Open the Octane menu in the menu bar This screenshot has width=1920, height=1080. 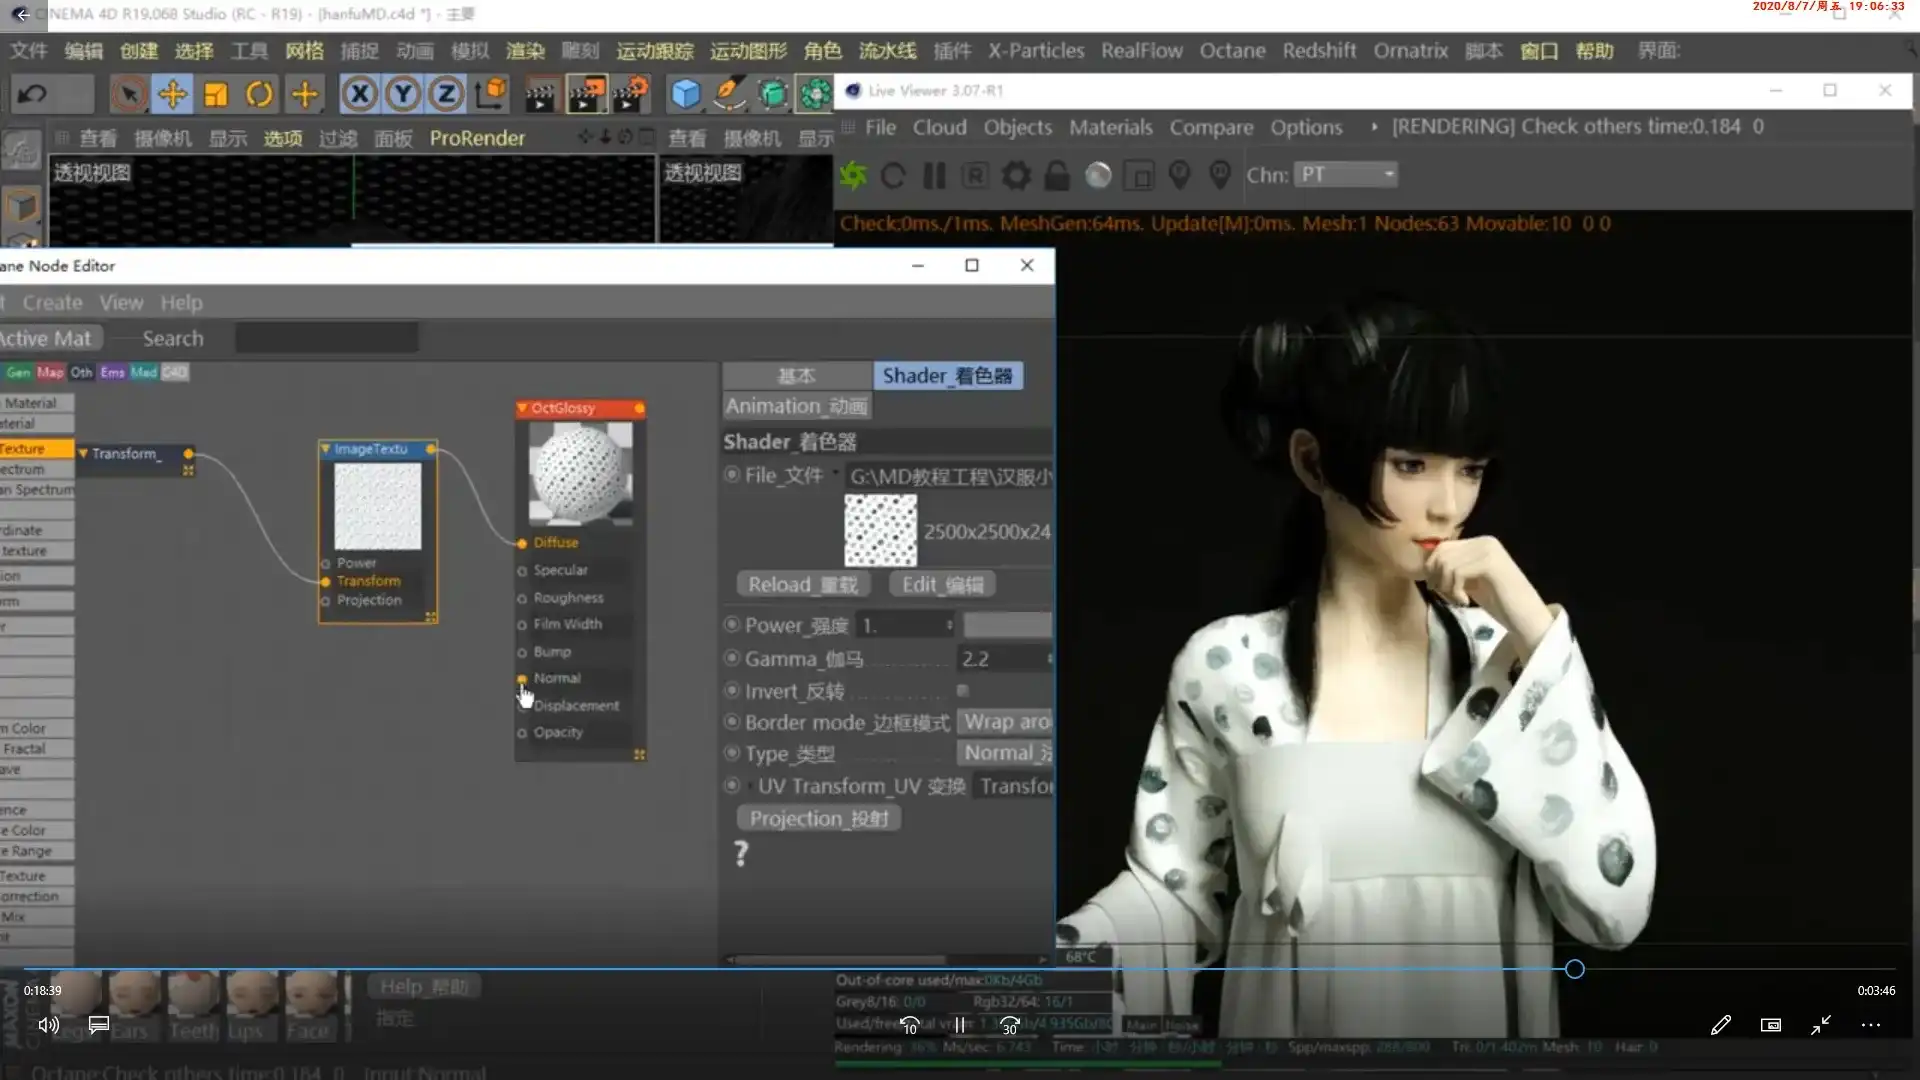coord(1232,50)
